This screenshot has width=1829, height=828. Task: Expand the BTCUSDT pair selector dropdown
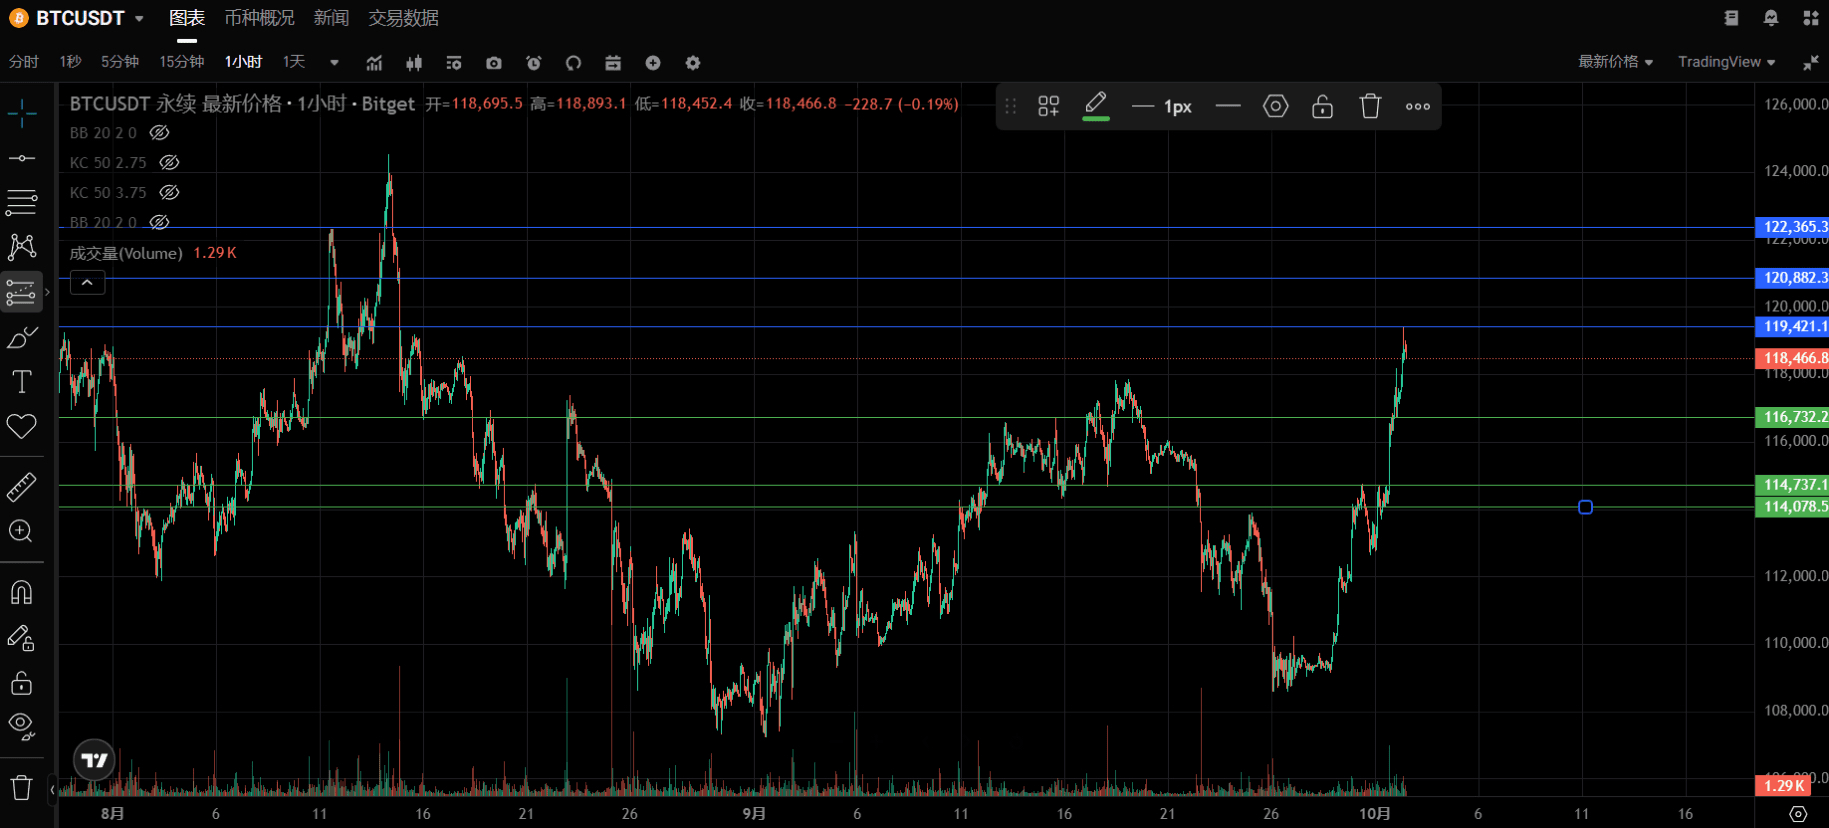click(139, 19)
